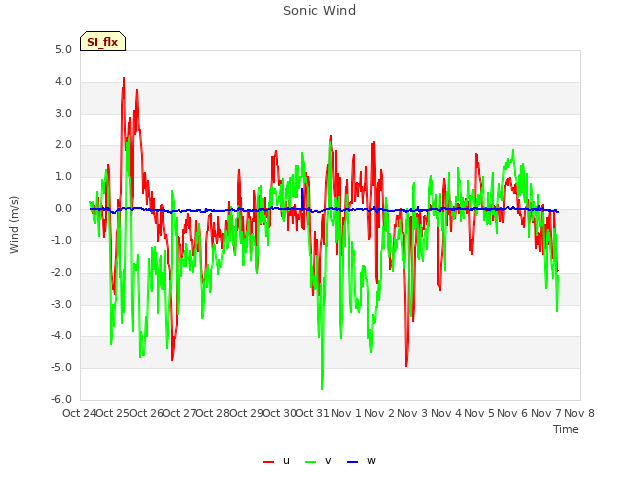Click the Wind (m/s) y-axis label
This screenshot has width=640, height=480.
tap(14, 225)
